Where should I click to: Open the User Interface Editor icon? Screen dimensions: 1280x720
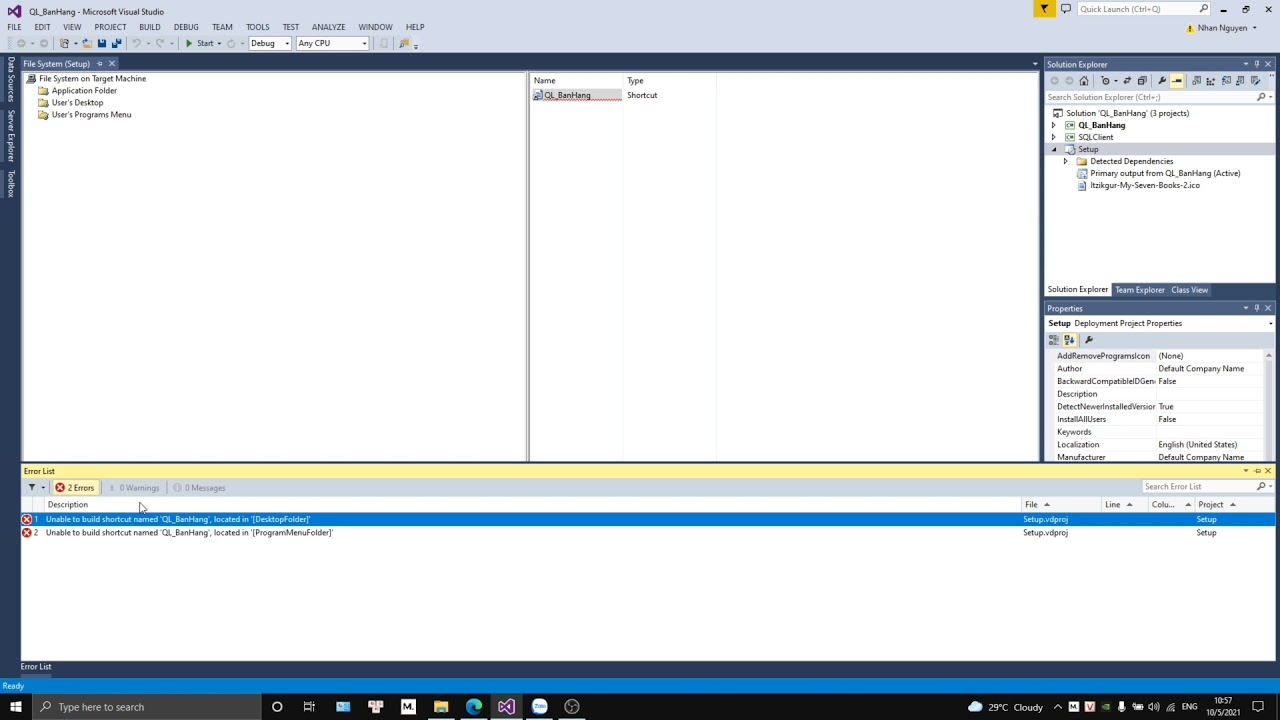coord(1240,81)
